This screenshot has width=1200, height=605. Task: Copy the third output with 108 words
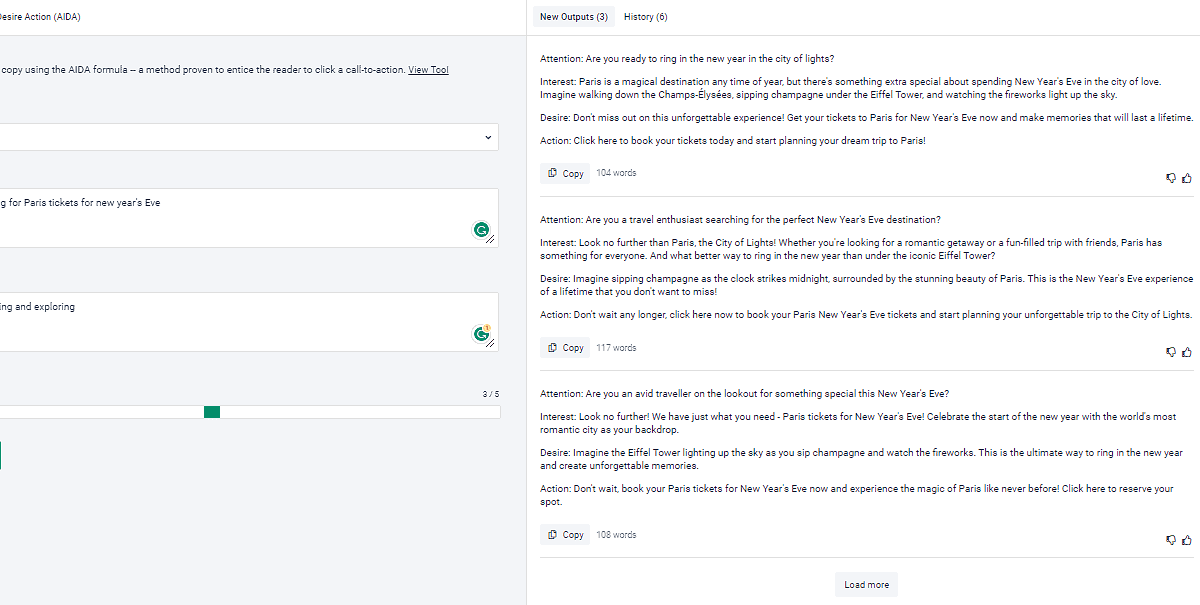pos(565,535)
